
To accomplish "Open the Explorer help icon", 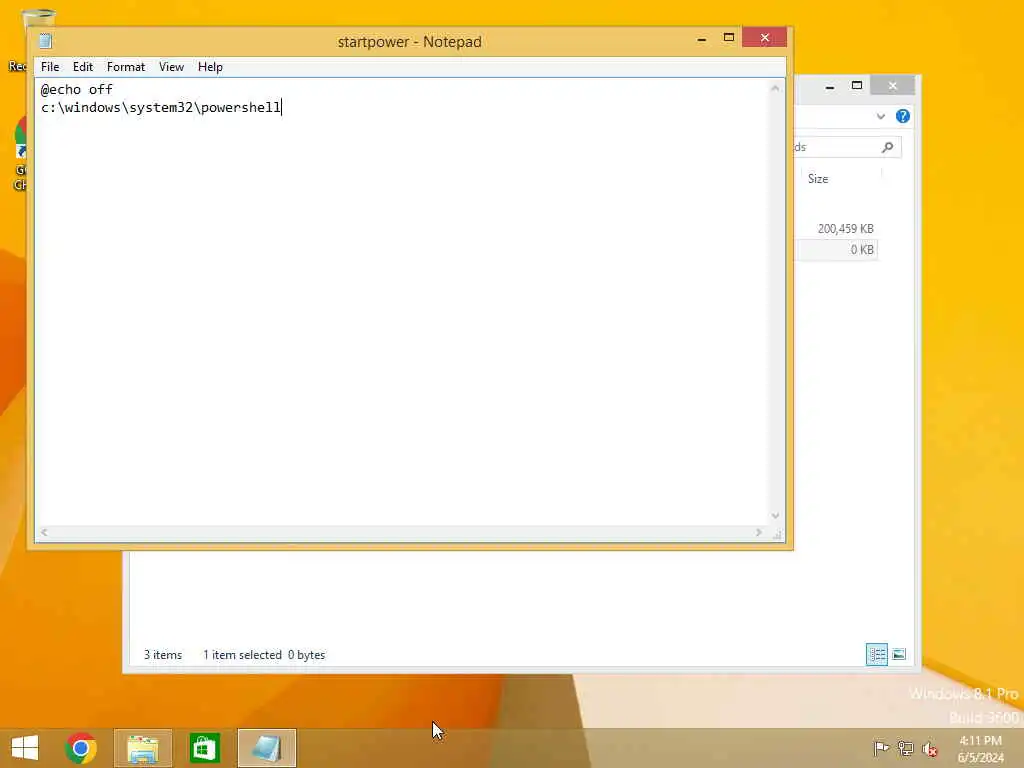I will (x=903, y=116).
